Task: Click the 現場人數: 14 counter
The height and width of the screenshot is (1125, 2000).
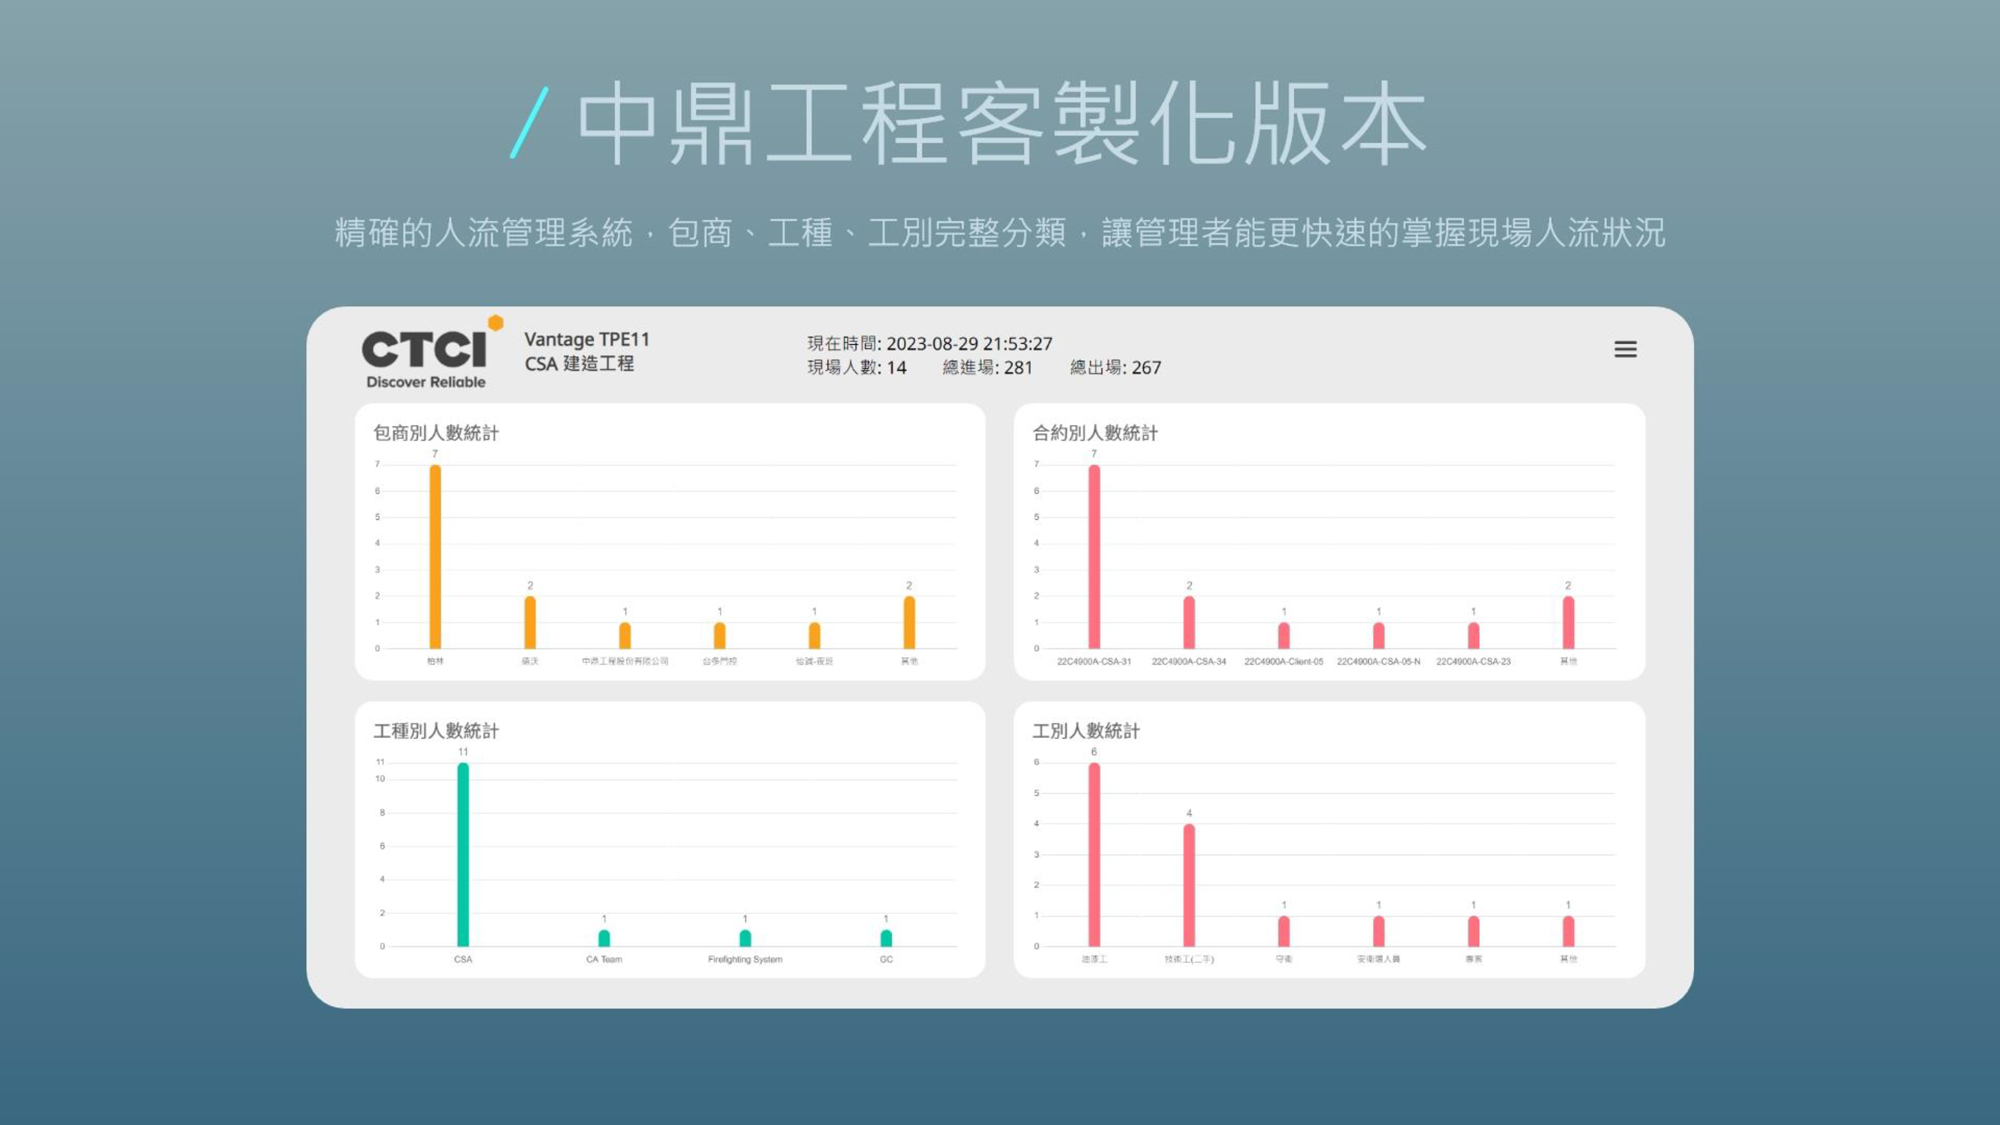Action: [857, 367]
